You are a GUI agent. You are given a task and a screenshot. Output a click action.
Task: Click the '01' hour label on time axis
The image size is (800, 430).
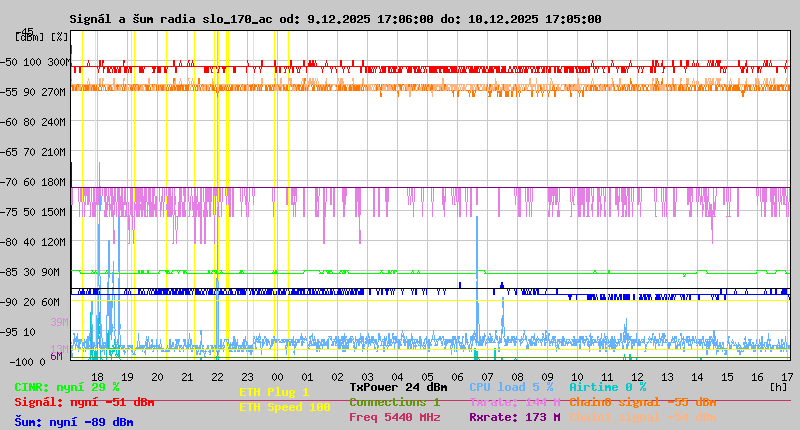coord(307,377)
